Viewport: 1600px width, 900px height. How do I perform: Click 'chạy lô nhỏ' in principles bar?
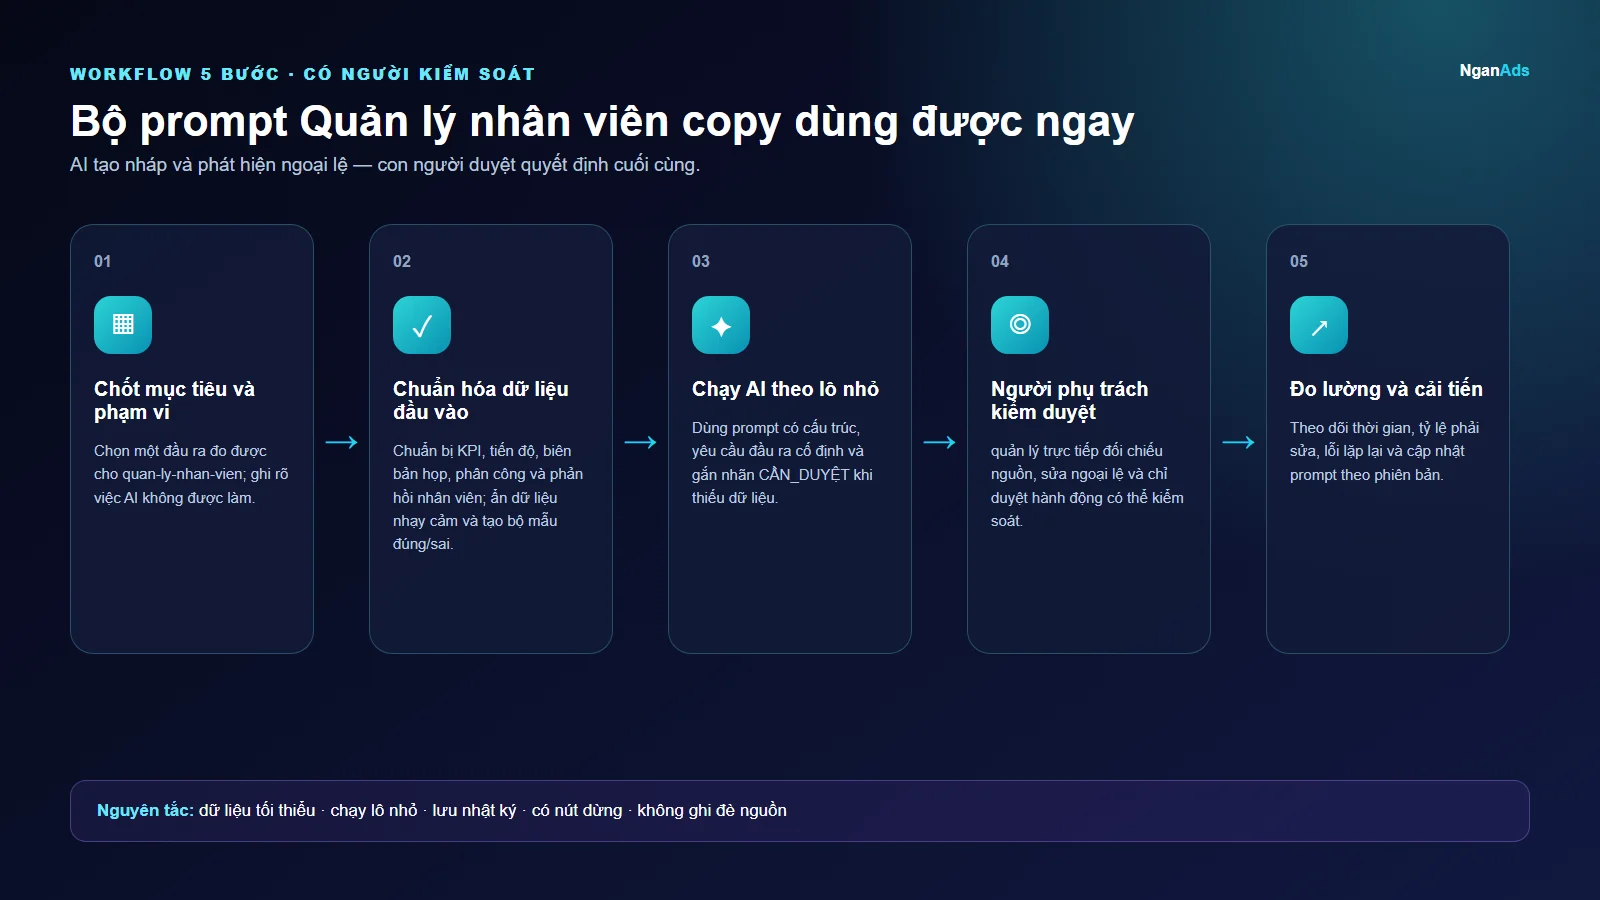pos(374,810)
